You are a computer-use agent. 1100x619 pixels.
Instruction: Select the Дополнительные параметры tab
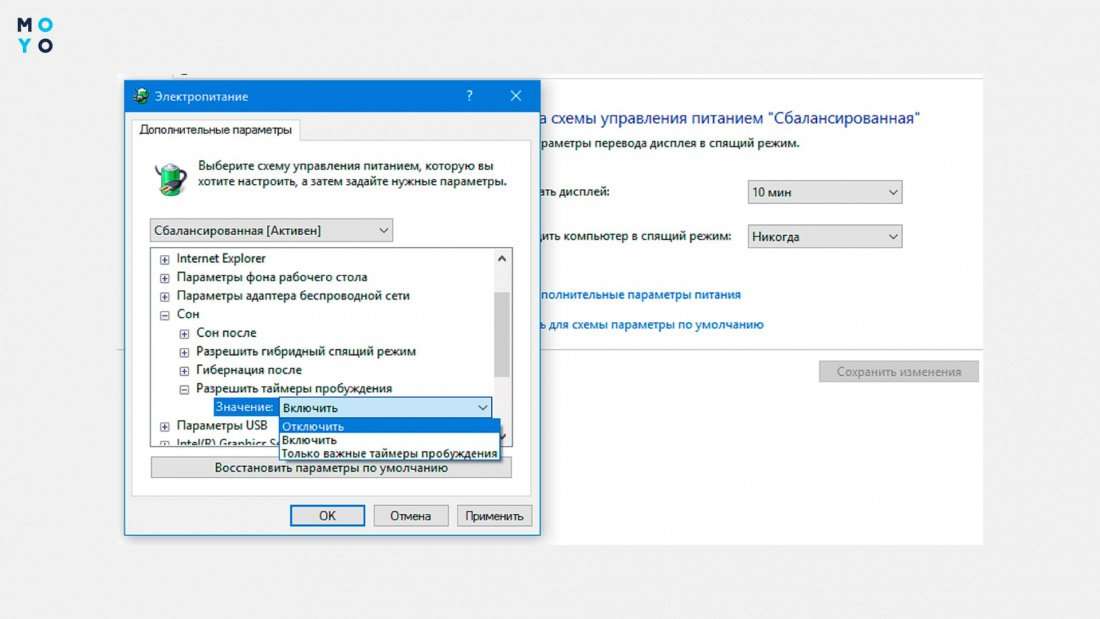click(216, 130)
